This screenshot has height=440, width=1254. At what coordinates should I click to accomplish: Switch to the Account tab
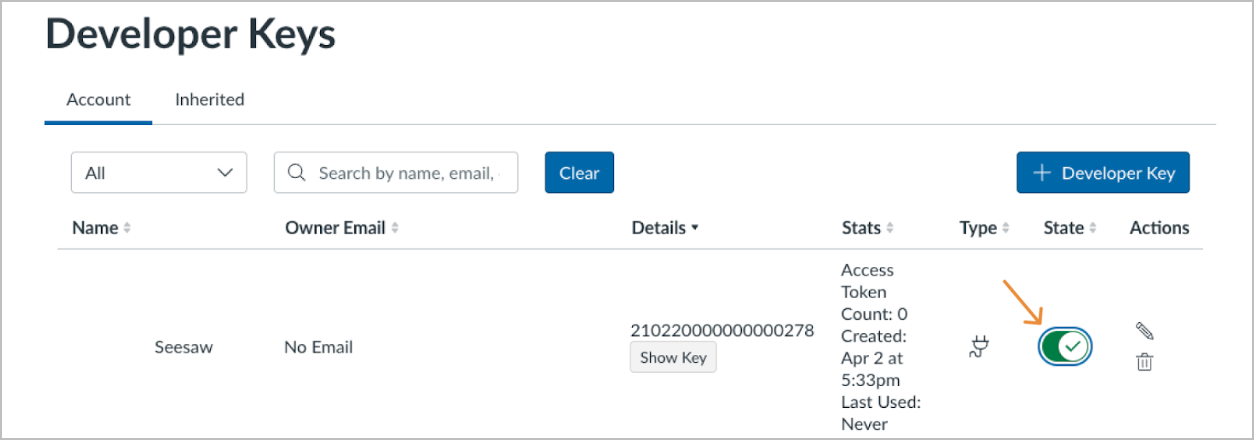[x=98, y=100]
